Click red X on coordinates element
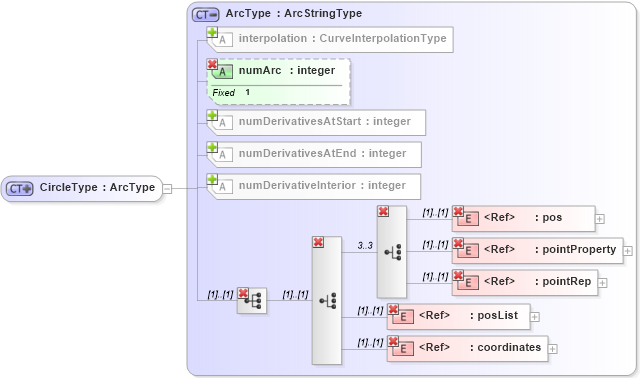 393,341
